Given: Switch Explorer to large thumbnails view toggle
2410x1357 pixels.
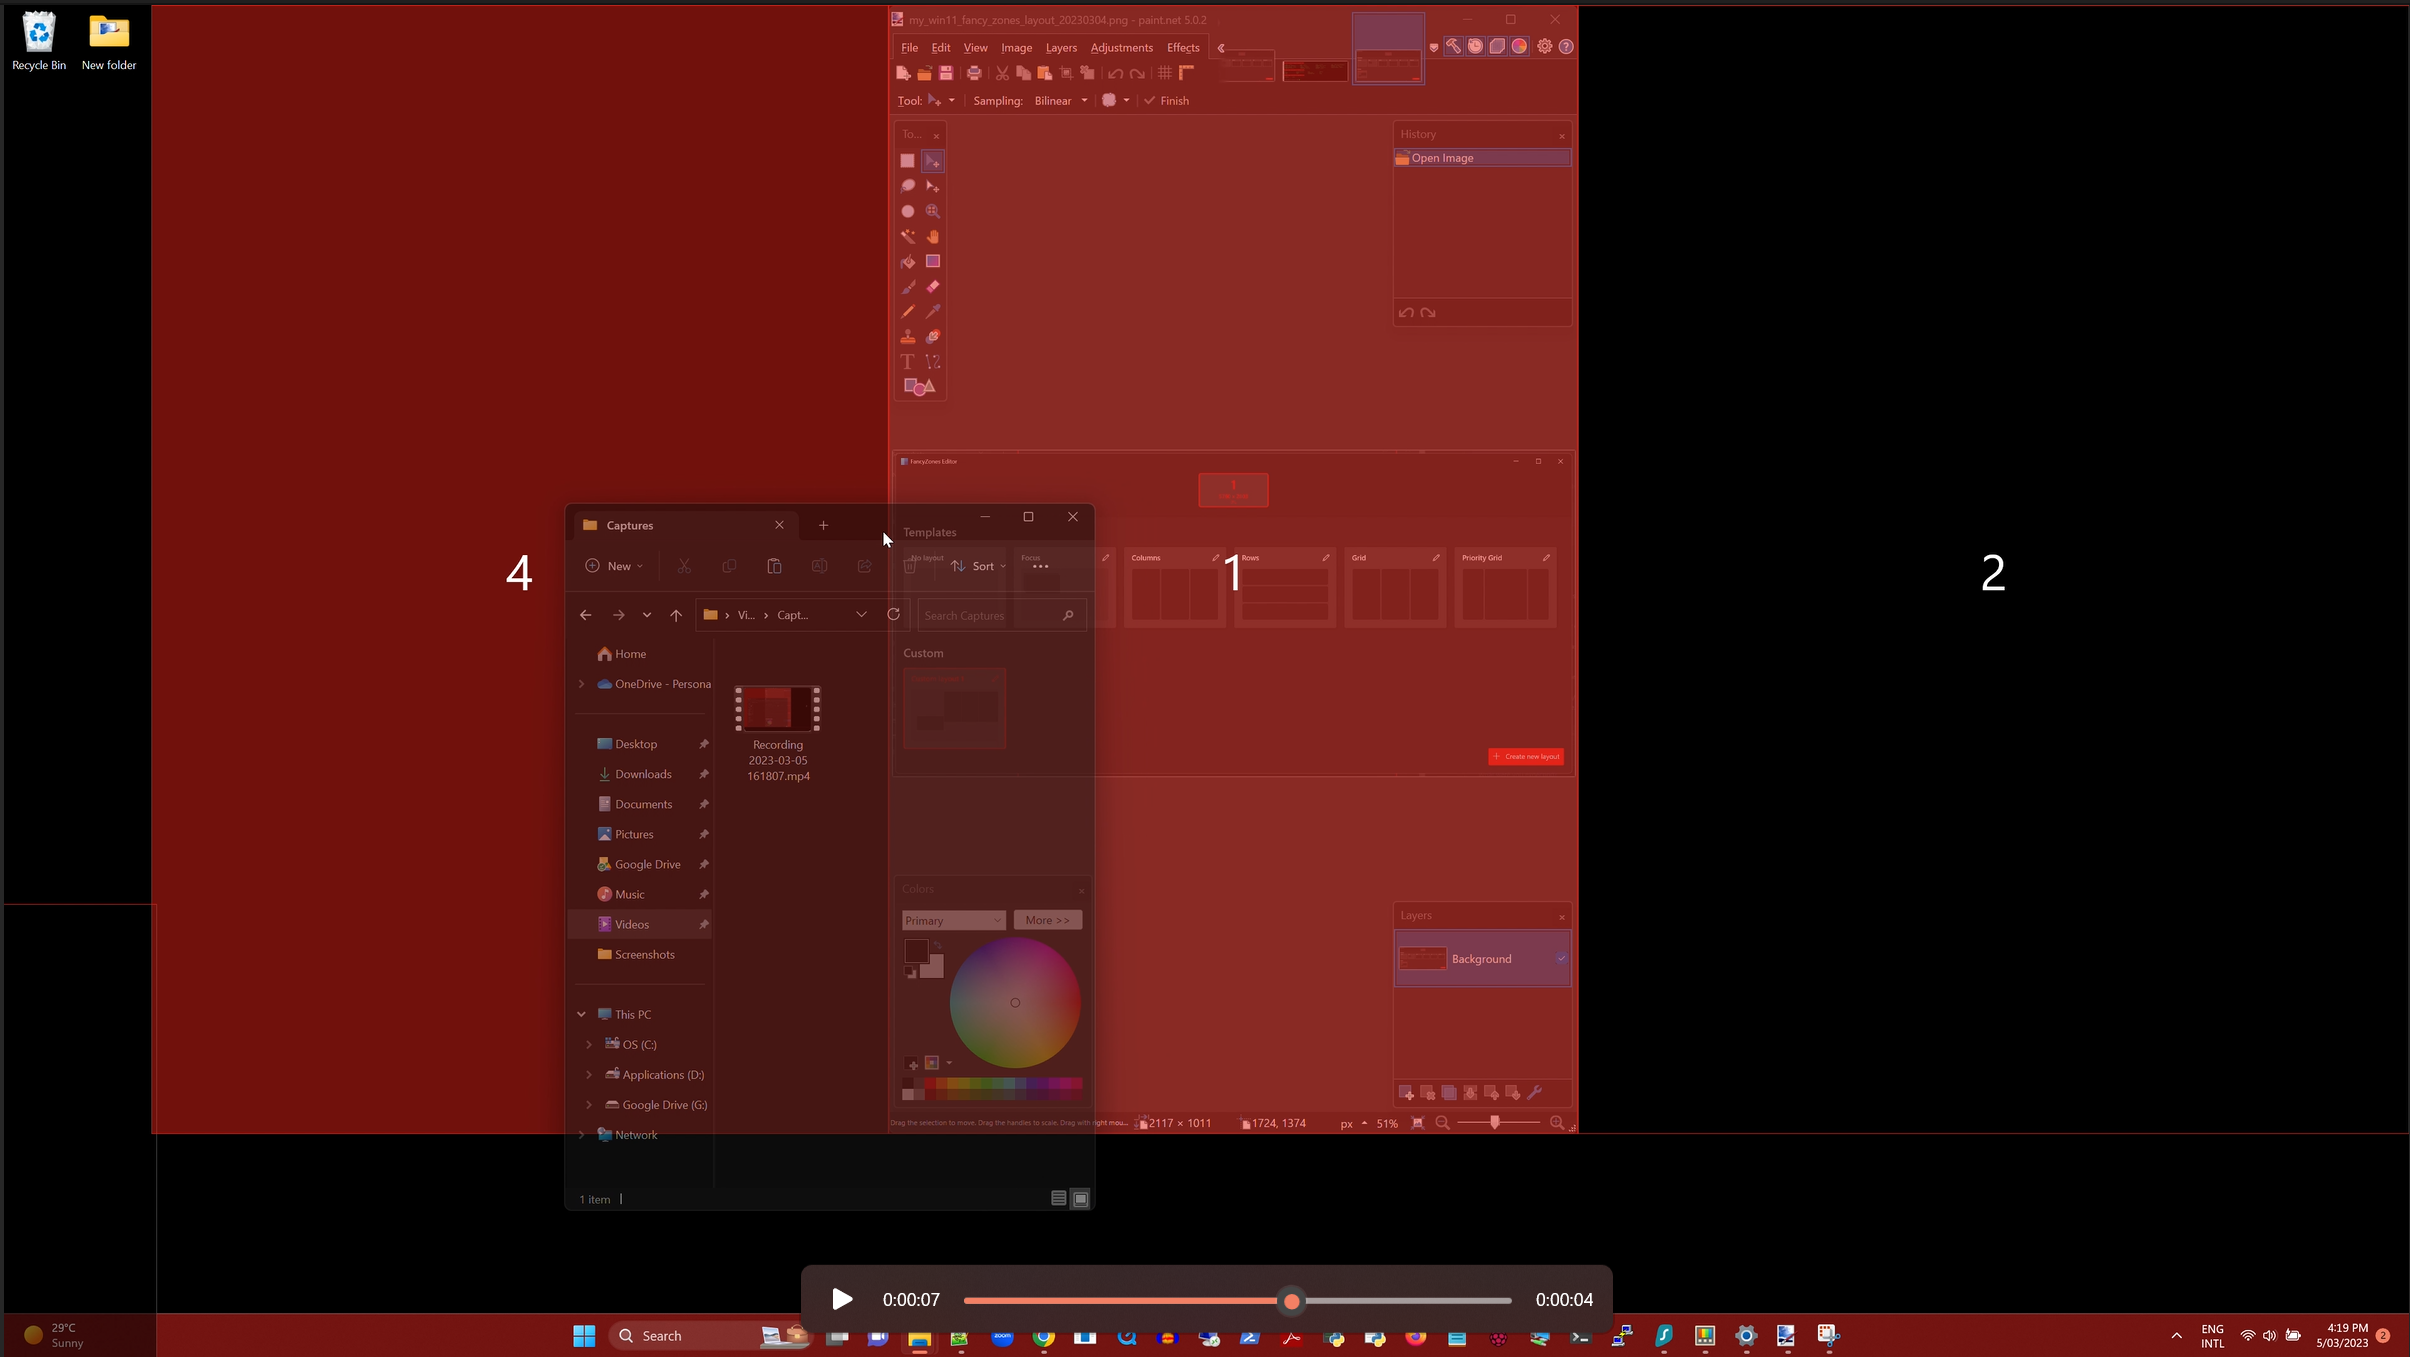Looking at the screenshot, I should [1081, 1198].
